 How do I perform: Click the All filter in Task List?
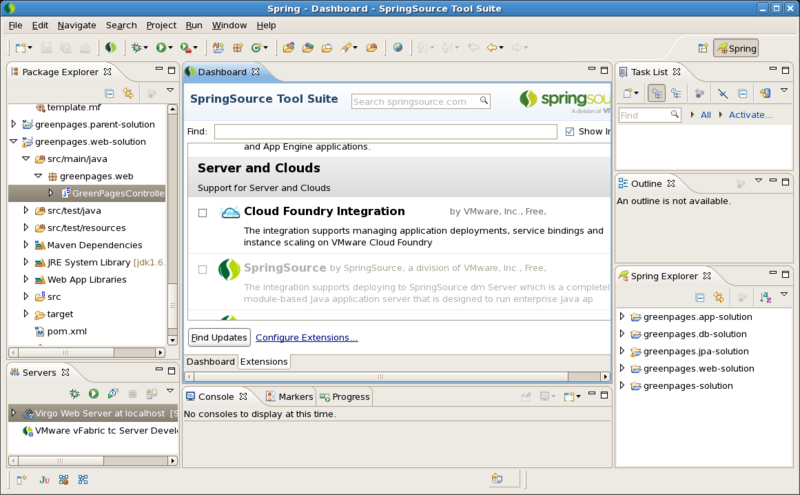(706, 115)
